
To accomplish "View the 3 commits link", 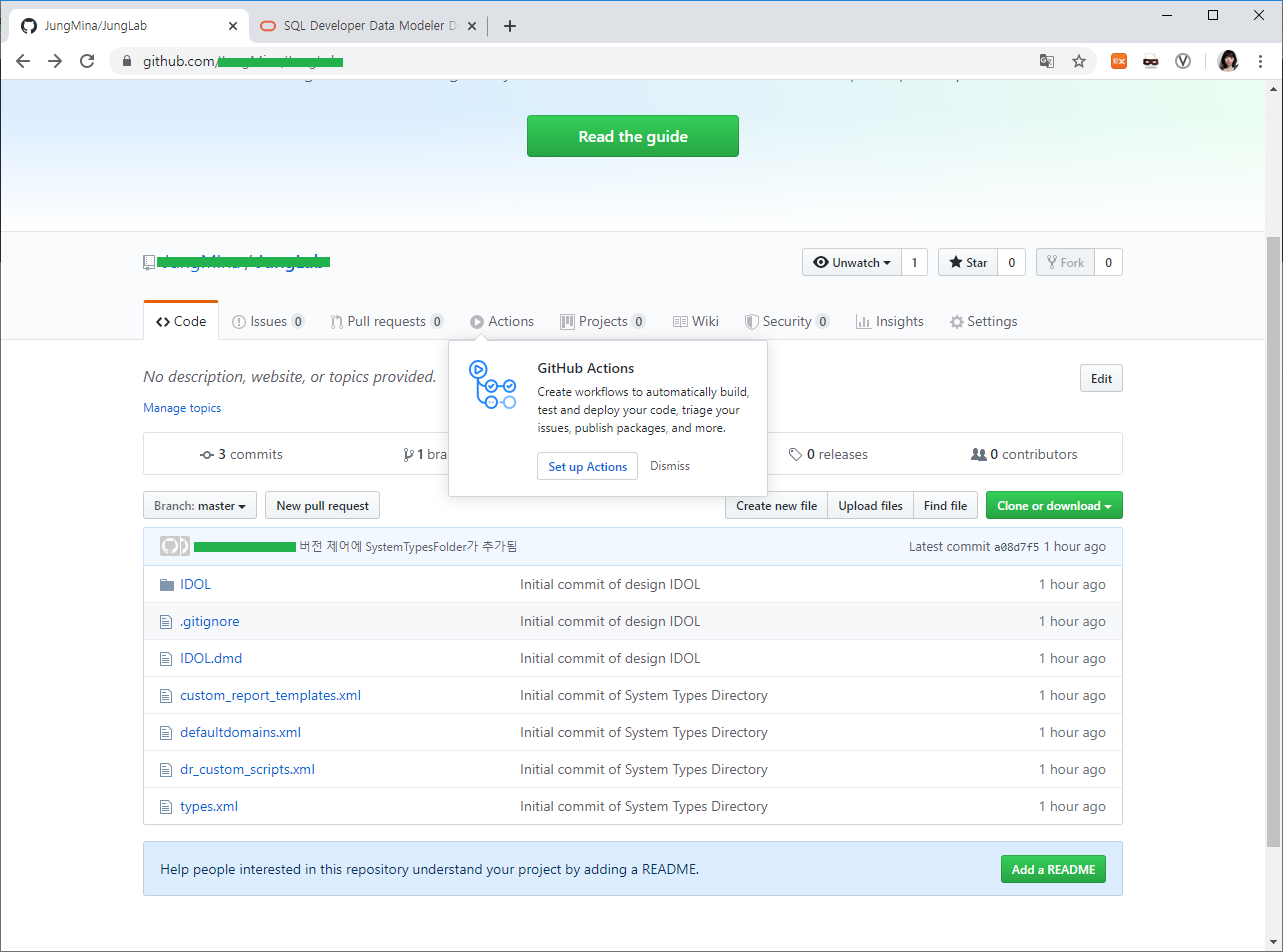I will tap(241, 454).
